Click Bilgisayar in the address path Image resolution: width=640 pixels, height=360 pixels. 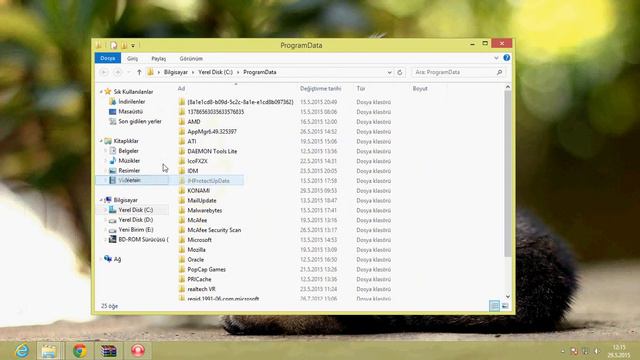[x=176, y=72]
